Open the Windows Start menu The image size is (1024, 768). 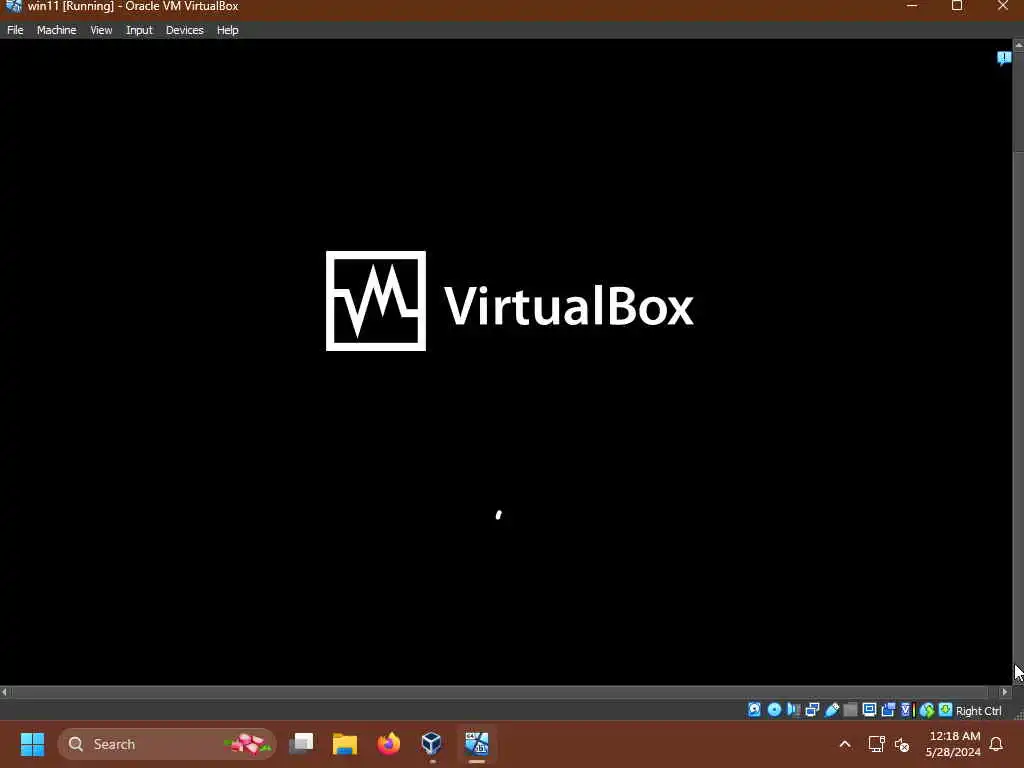[x=32, y=744]
